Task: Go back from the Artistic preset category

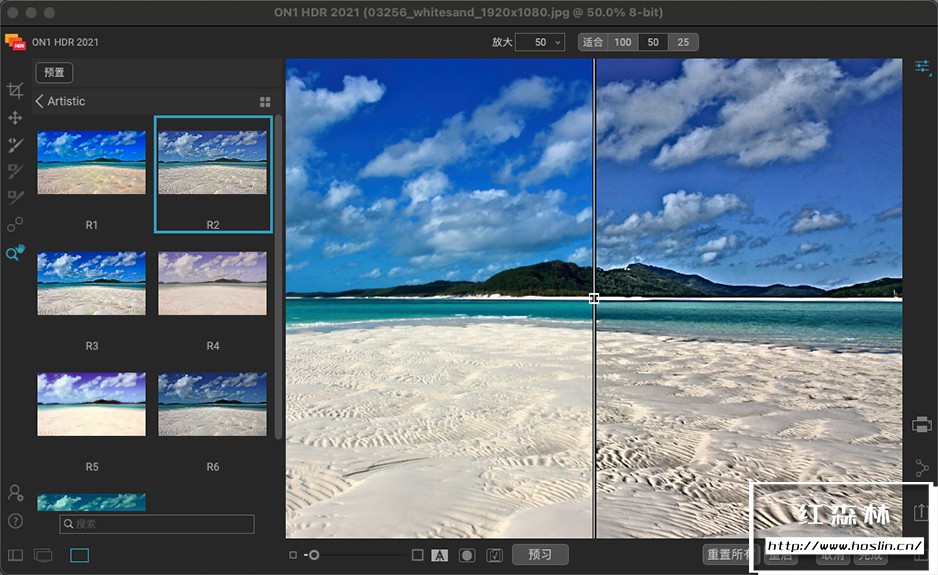Action: (x=40, y=101)
